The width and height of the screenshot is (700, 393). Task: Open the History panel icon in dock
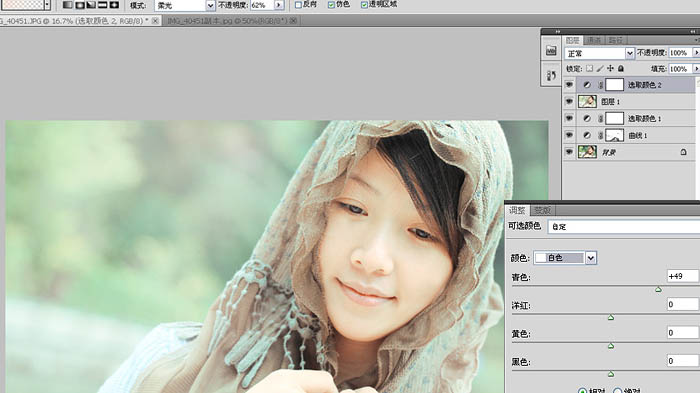[551, 75]
